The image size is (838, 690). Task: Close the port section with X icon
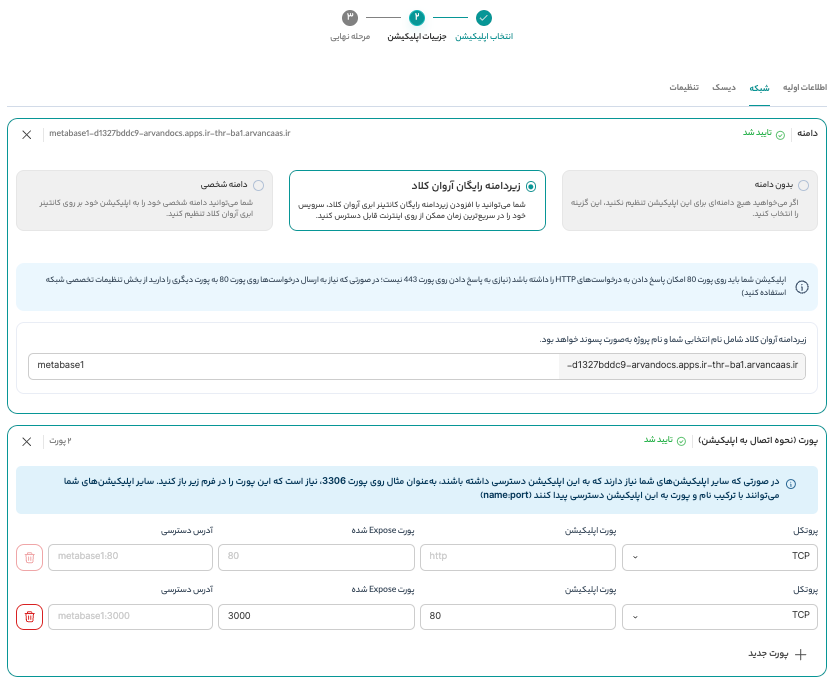27,441
